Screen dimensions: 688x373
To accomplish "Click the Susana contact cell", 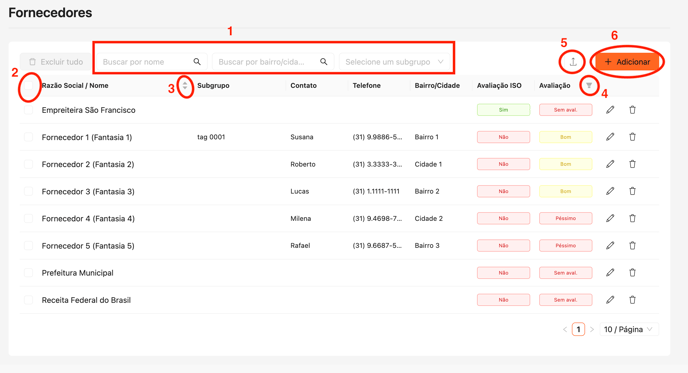I will pos(302,137).
